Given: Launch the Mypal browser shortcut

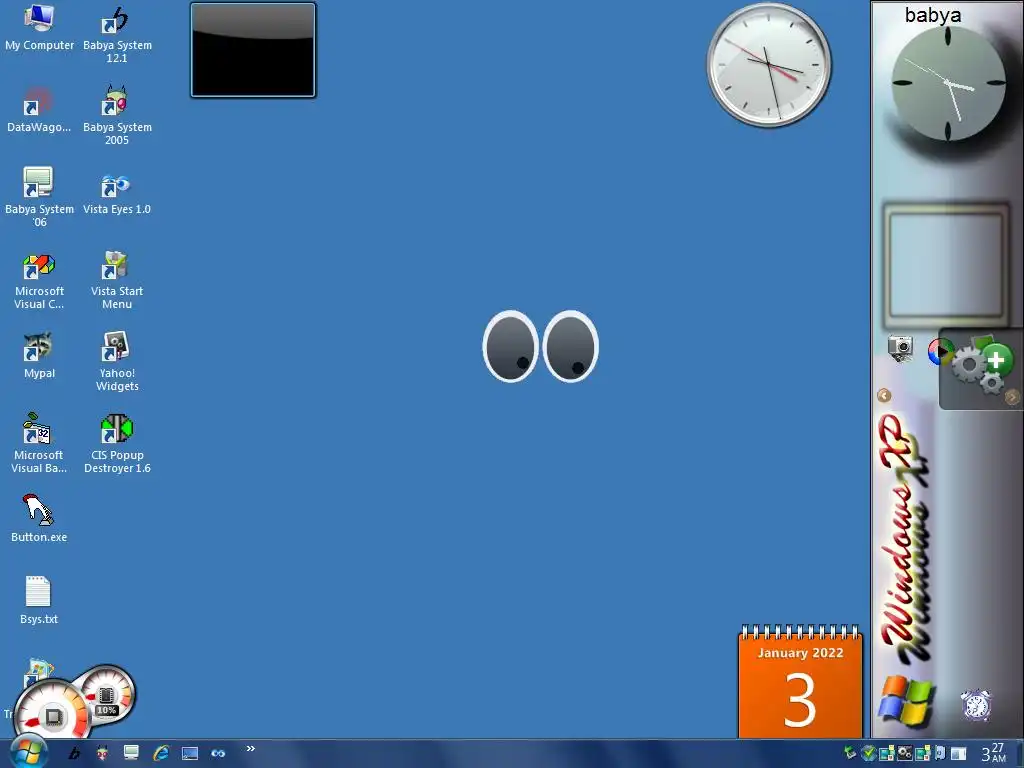Looking at the screenshot, I should click(39, 357).
